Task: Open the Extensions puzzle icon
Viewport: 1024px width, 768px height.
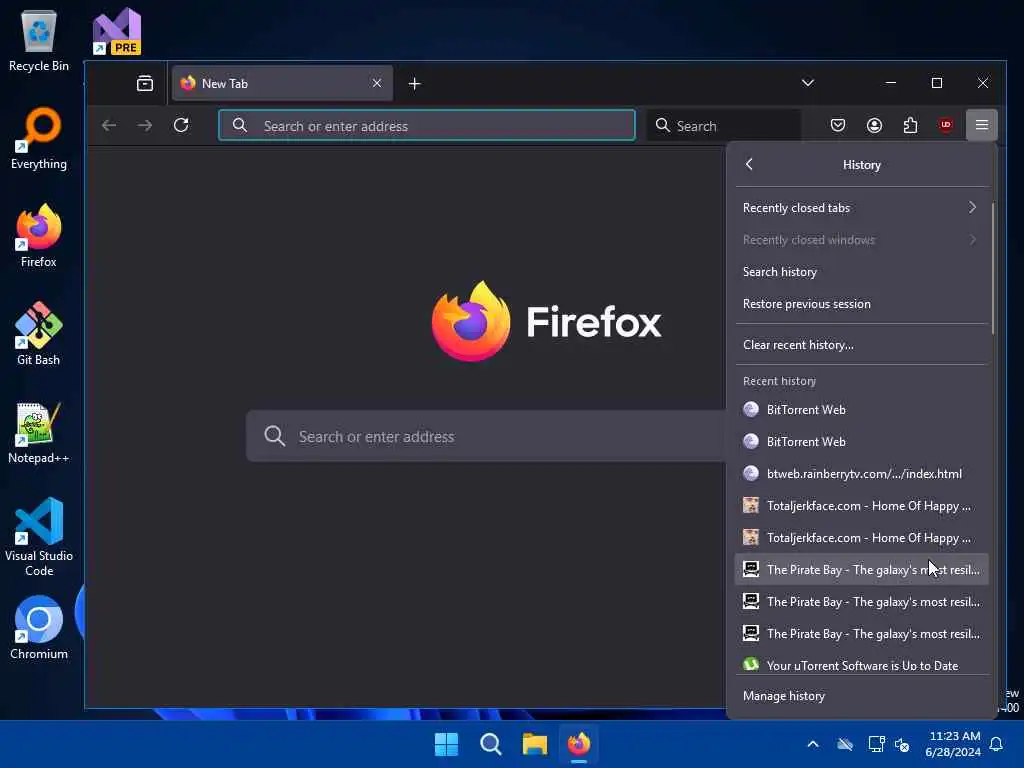Action: (910, 125)
